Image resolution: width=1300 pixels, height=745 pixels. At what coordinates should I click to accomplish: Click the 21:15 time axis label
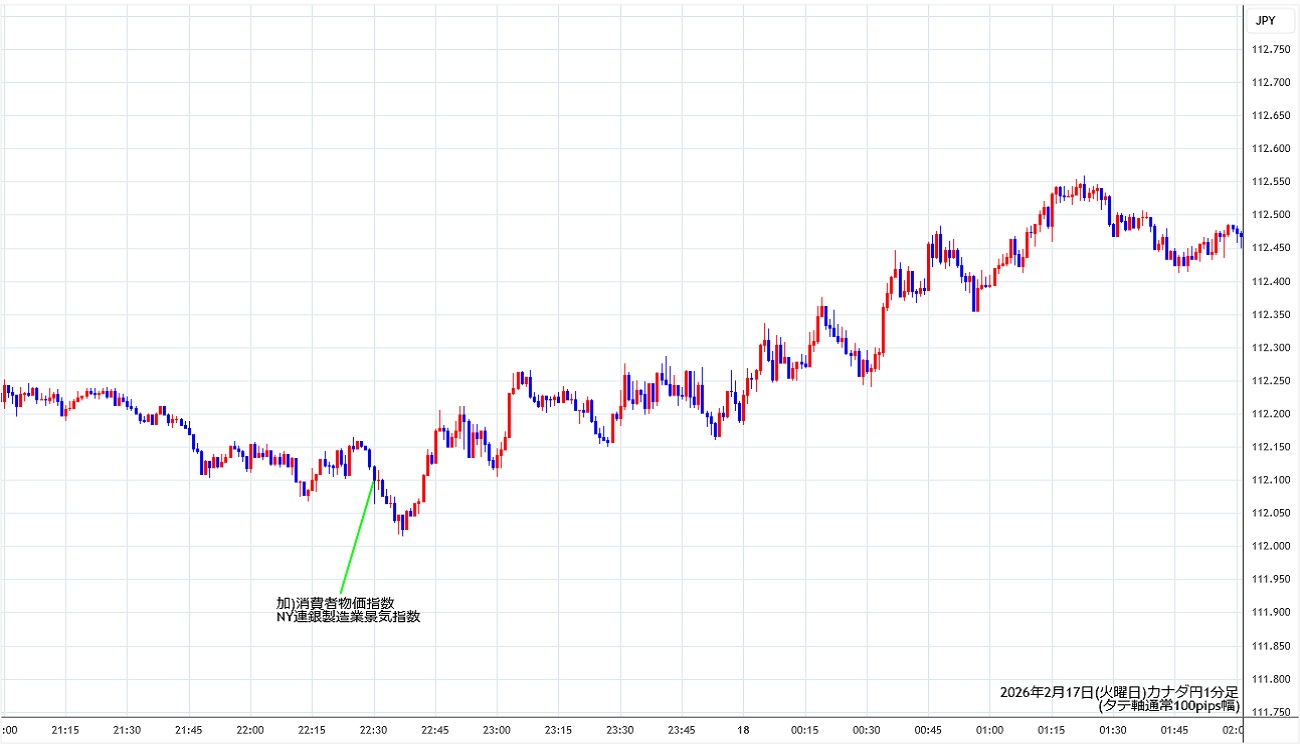(65, 730)
